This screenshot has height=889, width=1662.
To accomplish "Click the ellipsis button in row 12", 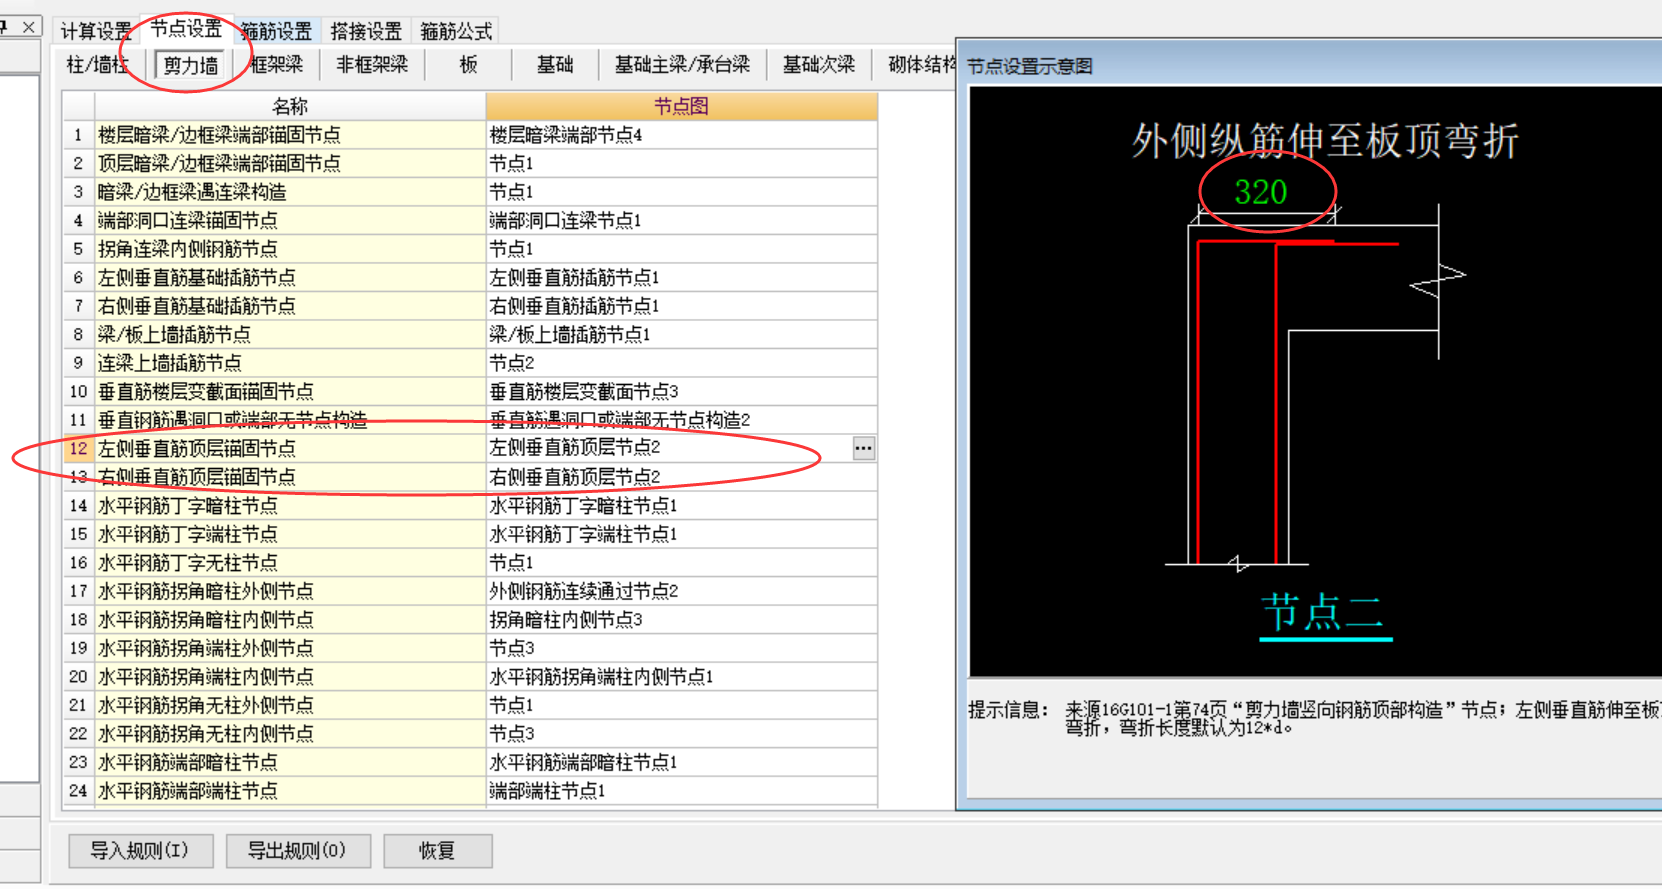I will pyautogui.click(x=864, y=449).
